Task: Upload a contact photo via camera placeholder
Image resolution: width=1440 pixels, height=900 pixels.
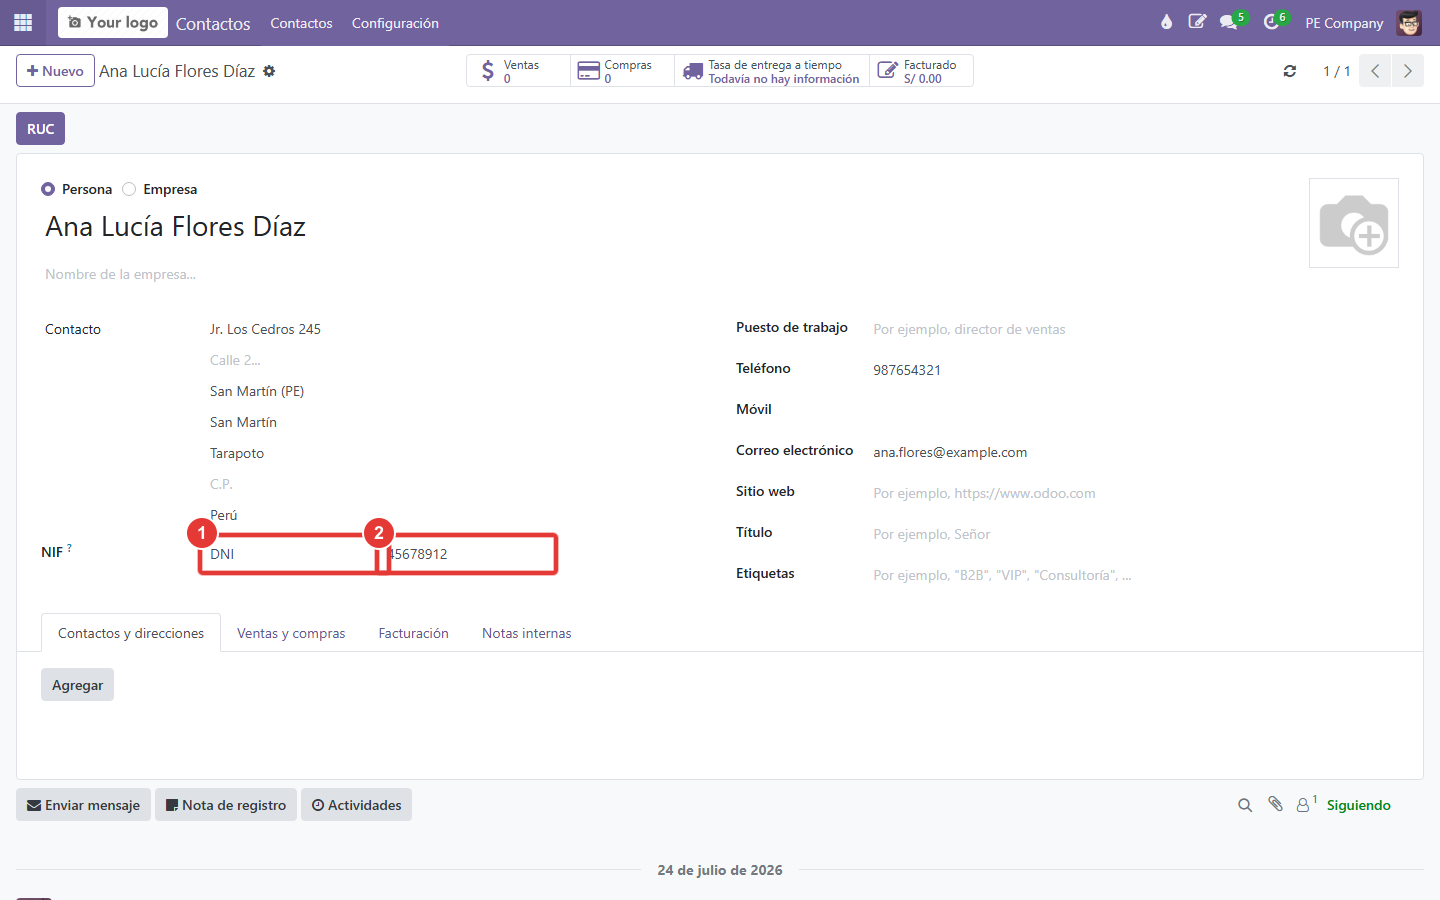Action: click(x=1354, y=223)
